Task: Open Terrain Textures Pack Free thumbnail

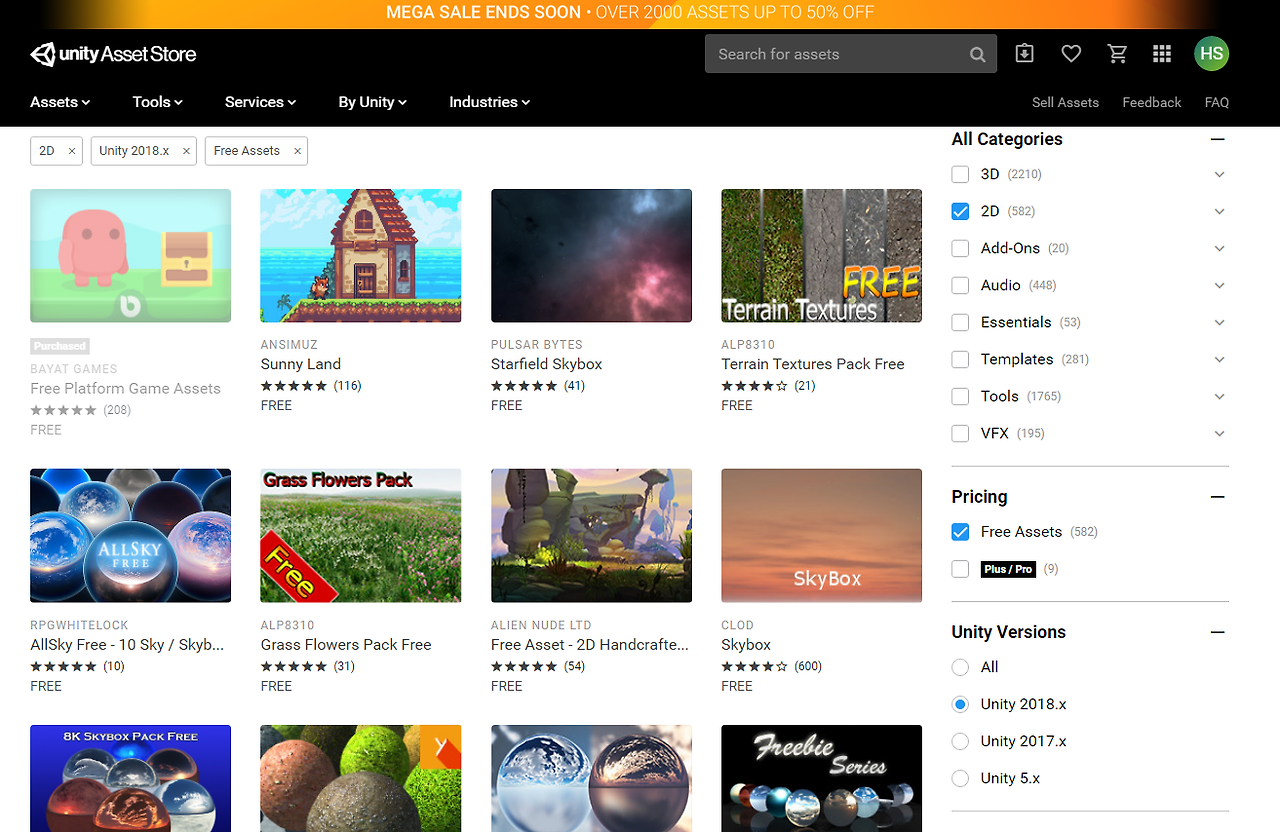Action: tap(821, 256)
